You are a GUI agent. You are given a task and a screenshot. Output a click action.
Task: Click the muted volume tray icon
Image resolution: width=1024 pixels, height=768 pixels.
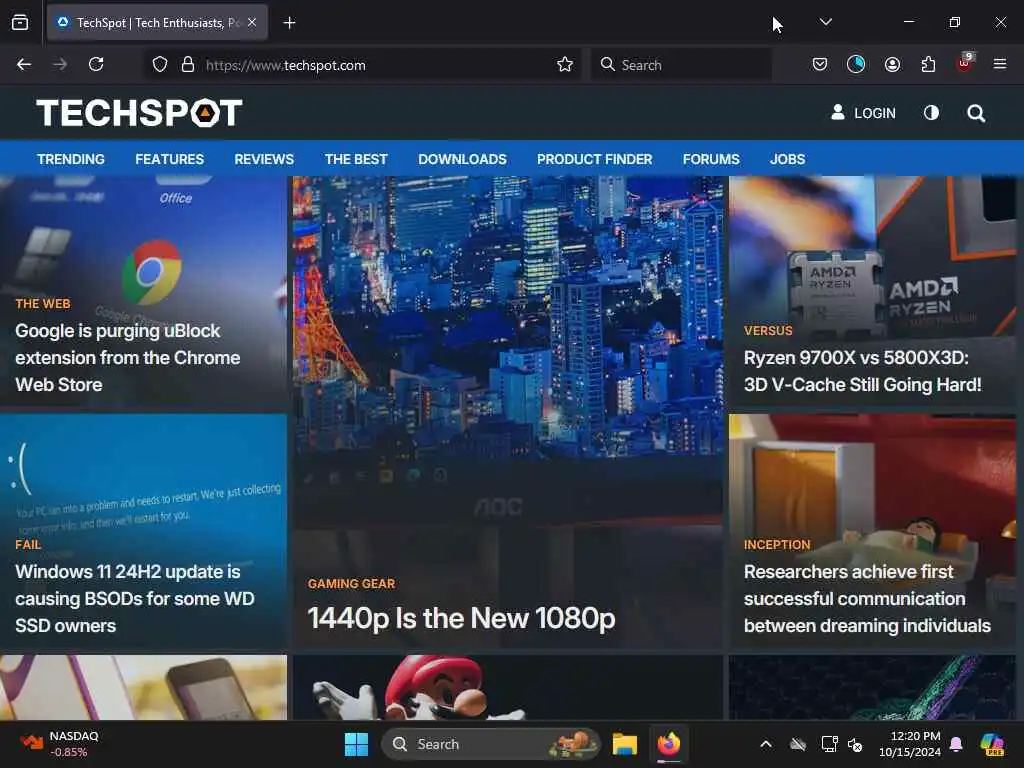[x=855, y=744]
